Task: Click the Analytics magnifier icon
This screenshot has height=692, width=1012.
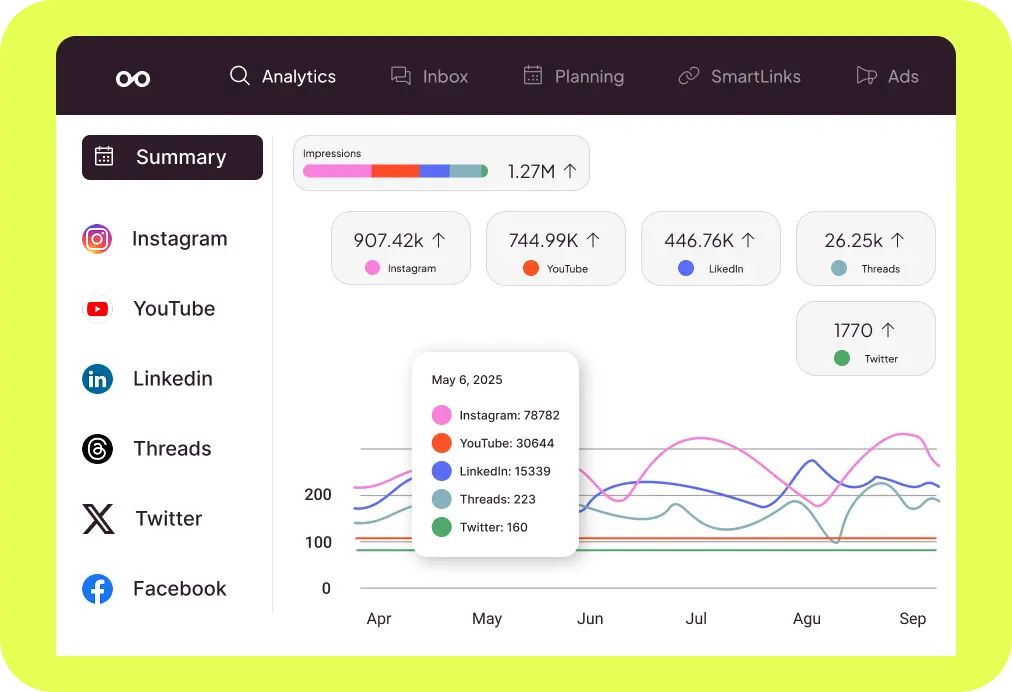Action: pyautogui.click(x=240, y=76)
